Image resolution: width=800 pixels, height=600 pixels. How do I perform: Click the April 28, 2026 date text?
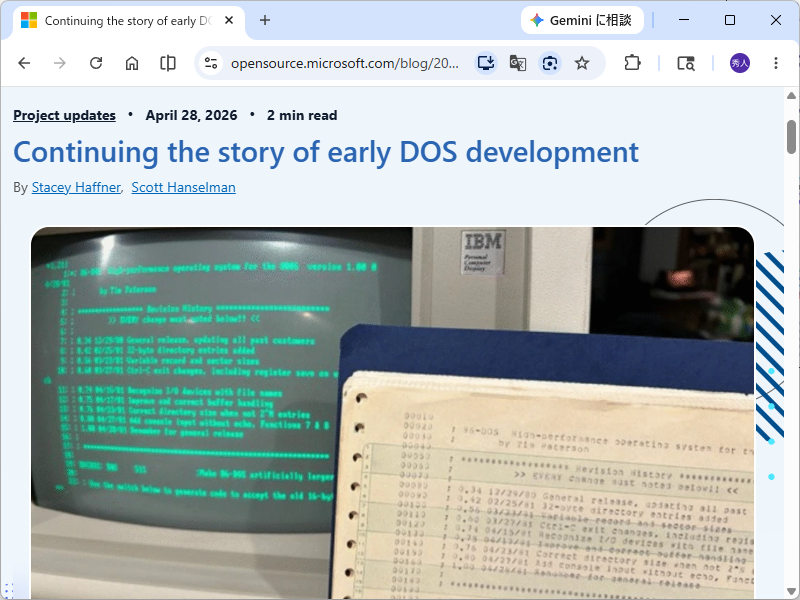(191, 115)
